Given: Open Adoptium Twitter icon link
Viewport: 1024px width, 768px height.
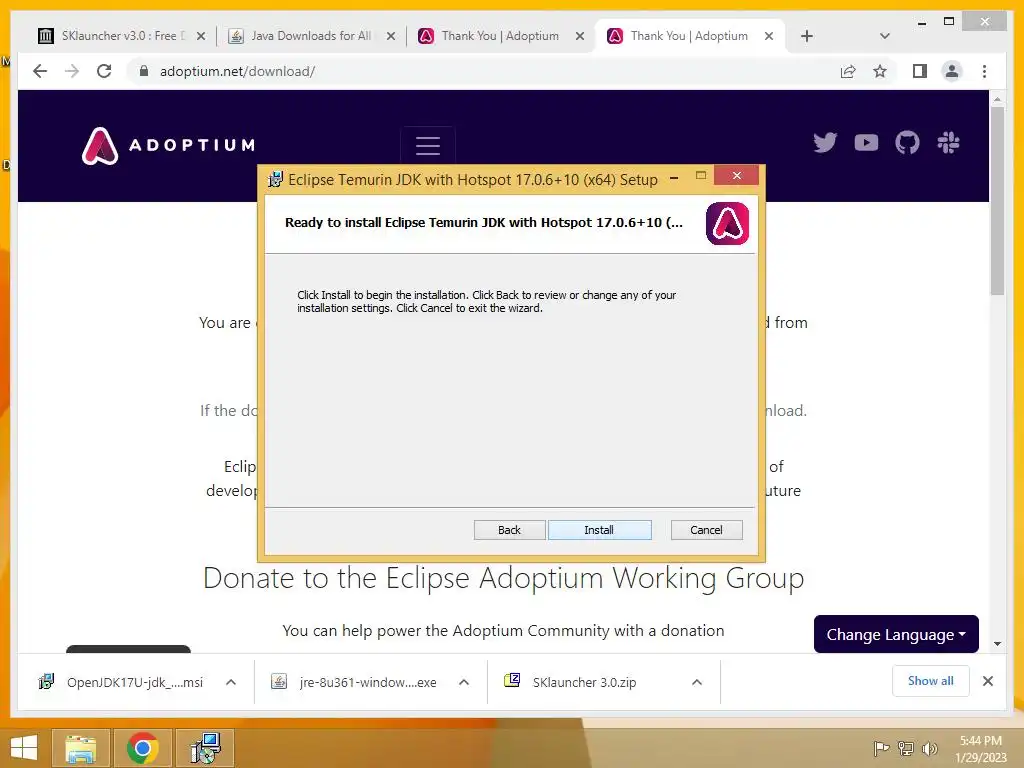Looking at the screenshot, I should 825,142.
